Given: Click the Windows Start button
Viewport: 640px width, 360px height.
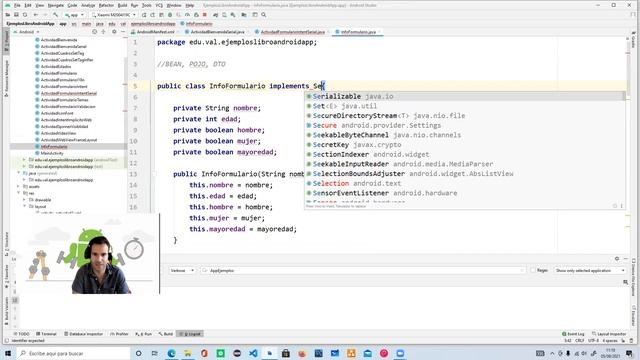Looking at the screenshot, I should (x=8, y=353).
